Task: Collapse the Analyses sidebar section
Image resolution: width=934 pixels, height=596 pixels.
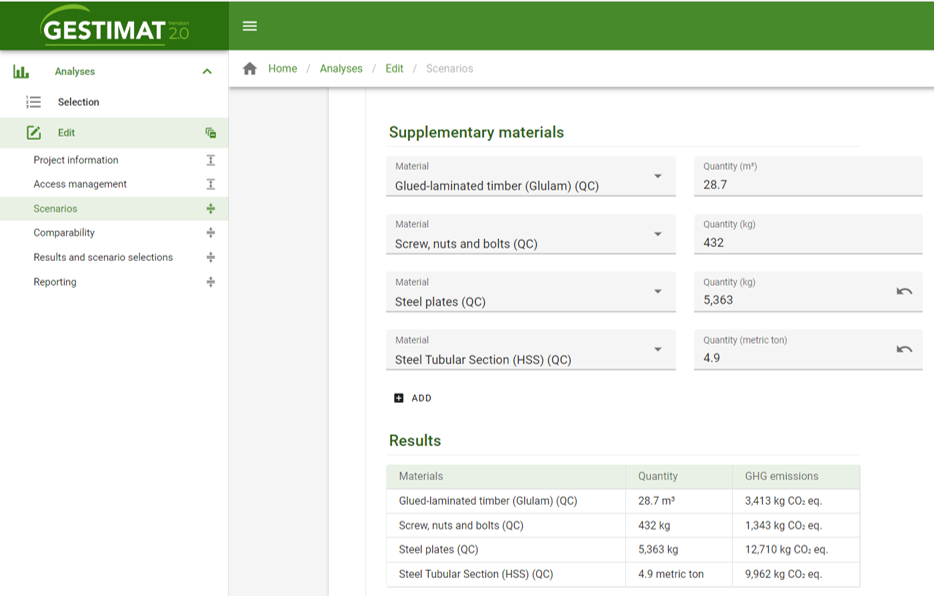Action: coord(207,72)
